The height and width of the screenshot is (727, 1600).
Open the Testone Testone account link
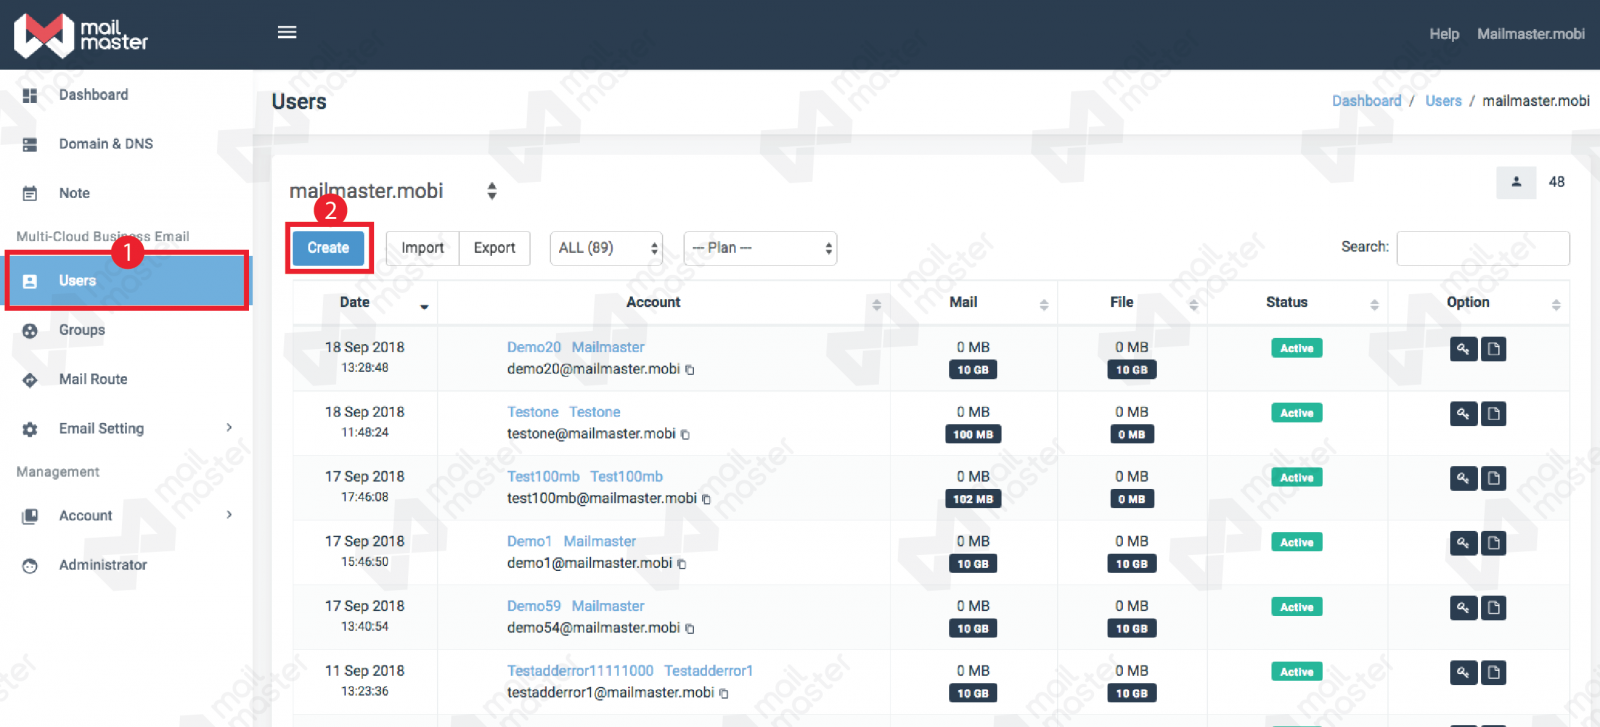[563, 412]
